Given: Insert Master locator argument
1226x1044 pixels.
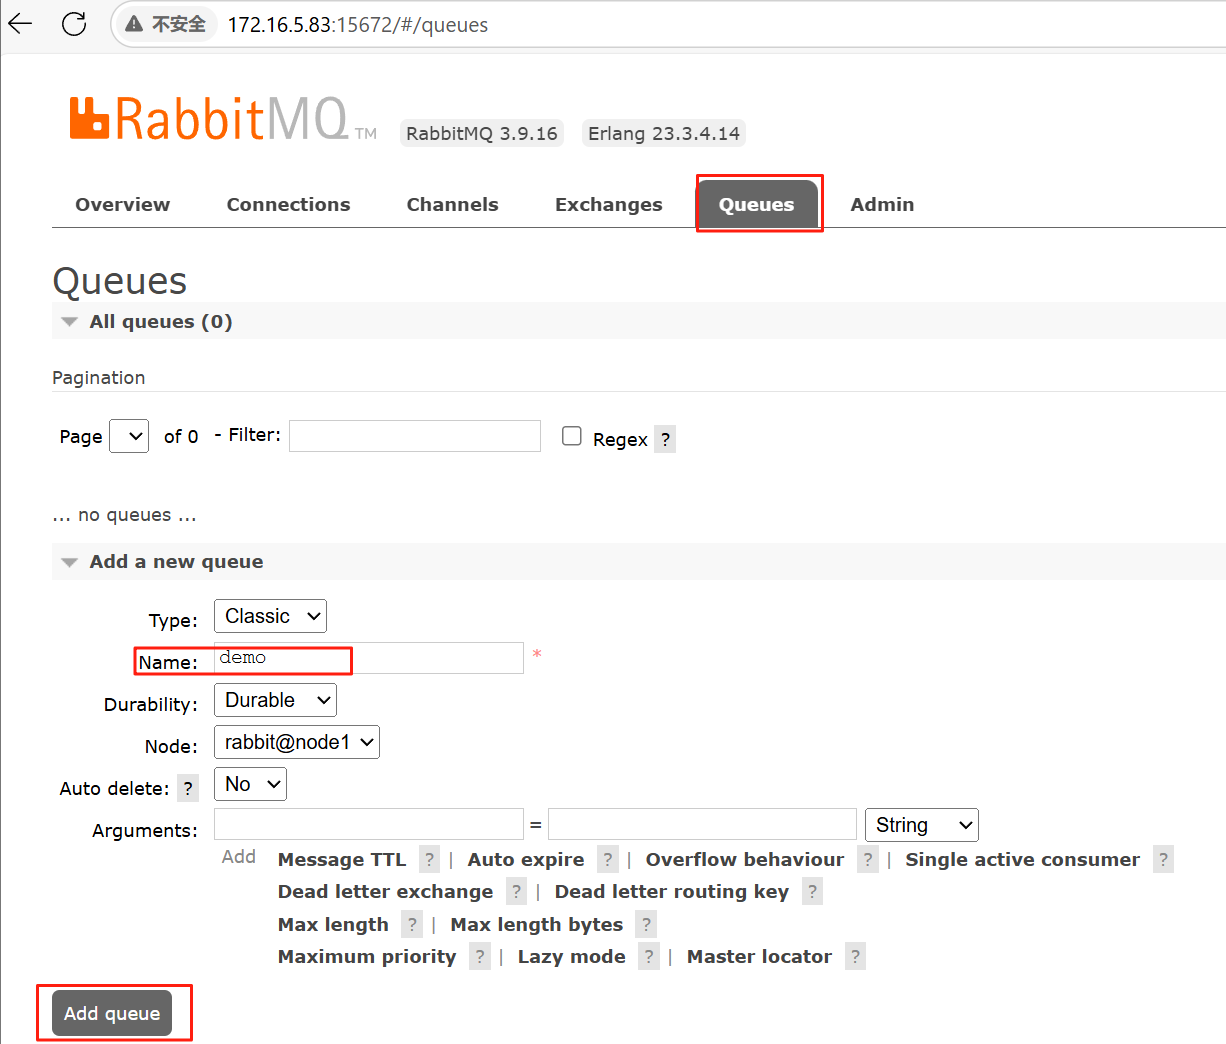Looking at the screenshot, I should tap(760, 956).
